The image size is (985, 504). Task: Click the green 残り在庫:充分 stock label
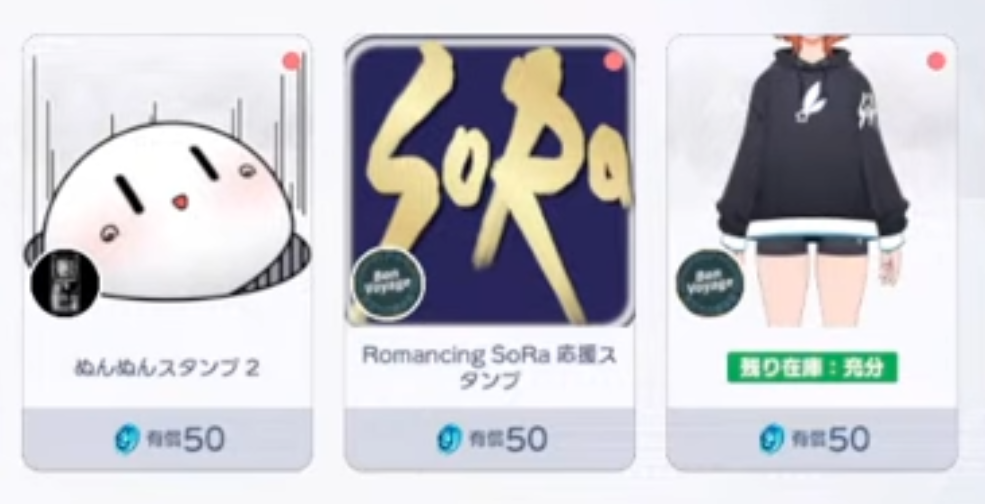tap(812, 368)
